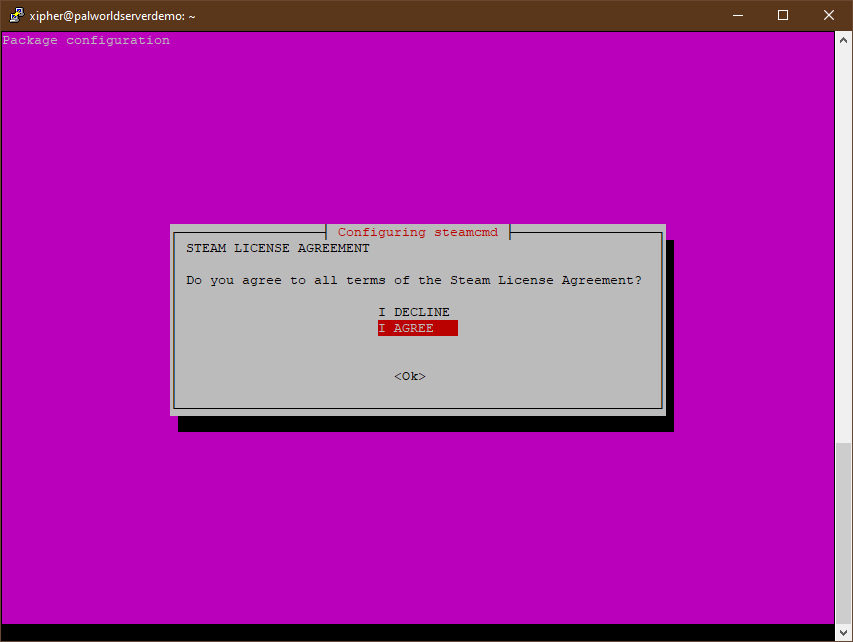Select the I AGREE option
Viewport: 853px width, 642px height.
pyautogui.click(x=418, y=328)
